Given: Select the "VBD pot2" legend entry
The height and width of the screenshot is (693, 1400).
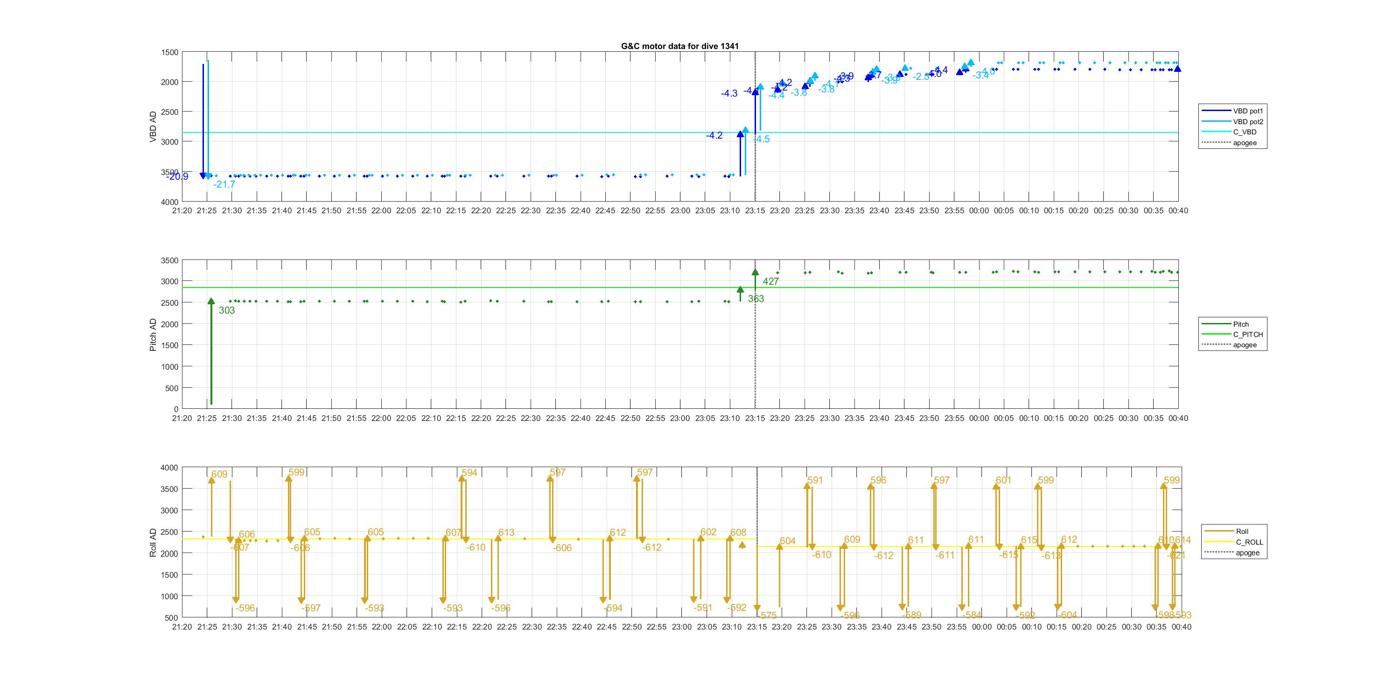Looking at the screenshot, I should click(x=1250, y=121).
